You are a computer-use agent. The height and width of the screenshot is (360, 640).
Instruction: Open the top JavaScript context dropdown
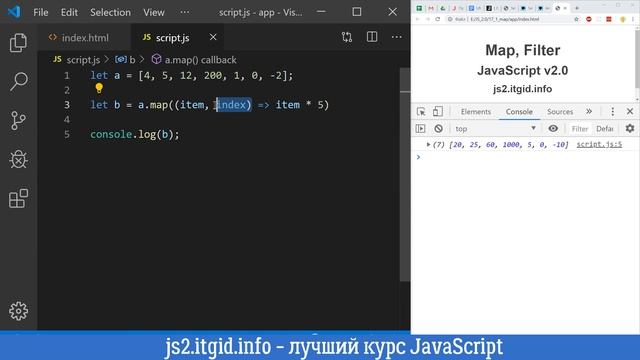point(496,129)
